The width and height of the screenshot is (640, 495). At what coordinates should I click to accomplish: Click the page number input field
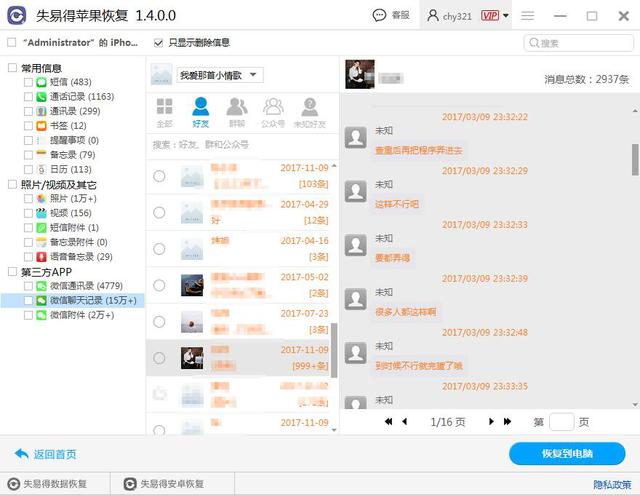pos(562,422)
